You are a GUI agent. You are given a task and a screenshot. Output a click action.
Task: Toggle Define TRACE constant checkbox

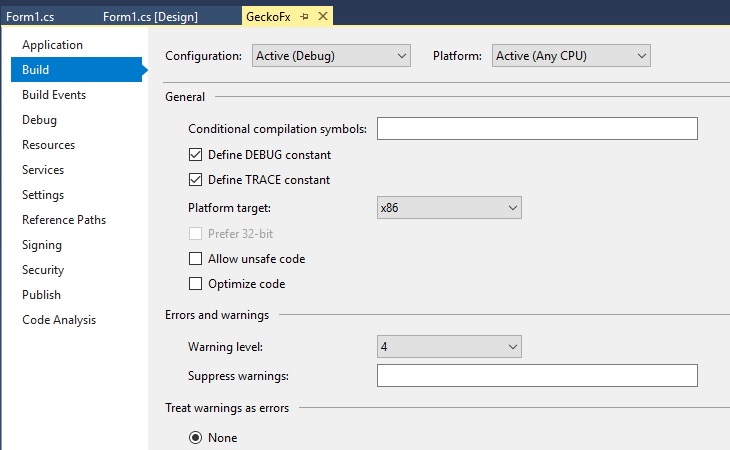pos(195,180)
